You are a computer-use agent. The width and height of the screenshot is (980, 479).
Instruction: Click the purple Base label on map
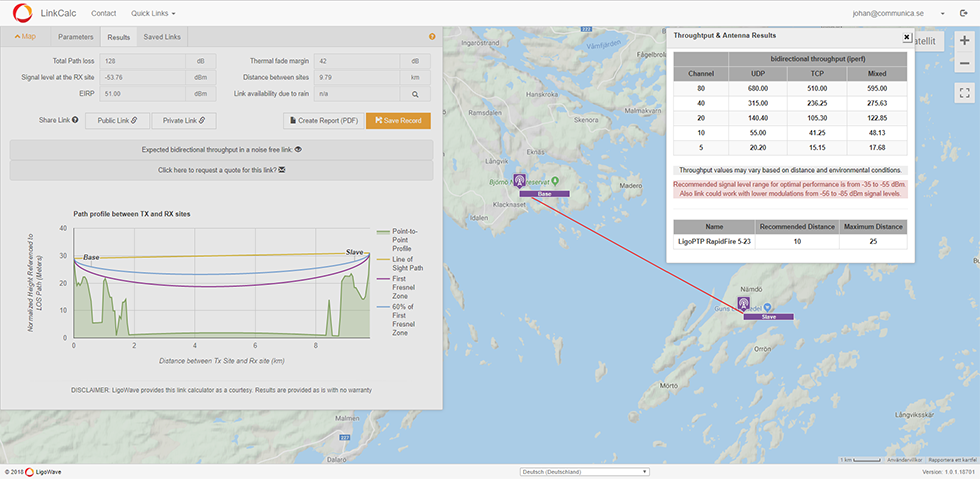tap(544, 194)
